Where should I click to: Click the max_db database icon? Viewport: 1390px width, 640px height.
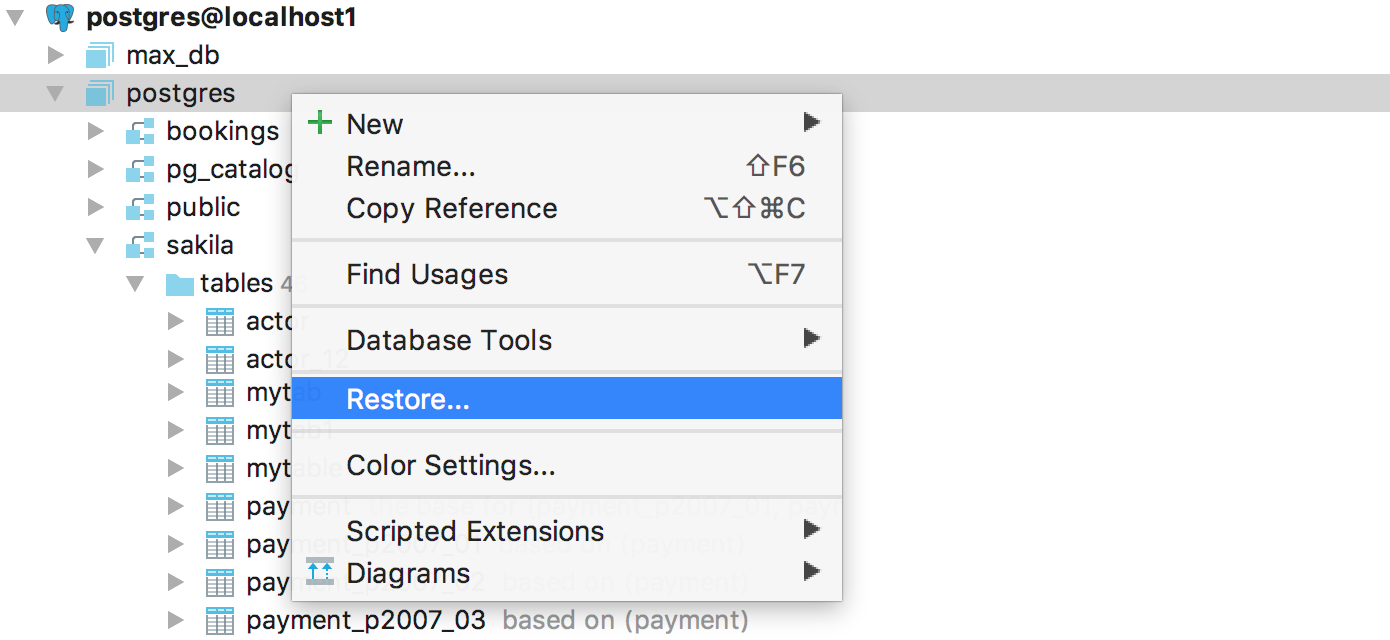[100, 55]
